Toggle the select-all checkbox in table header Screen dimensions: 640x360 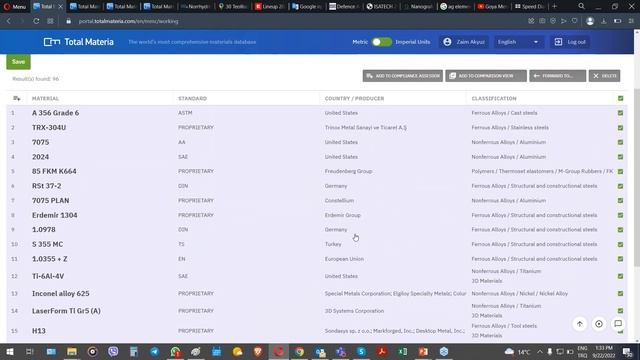click(620, 98)
